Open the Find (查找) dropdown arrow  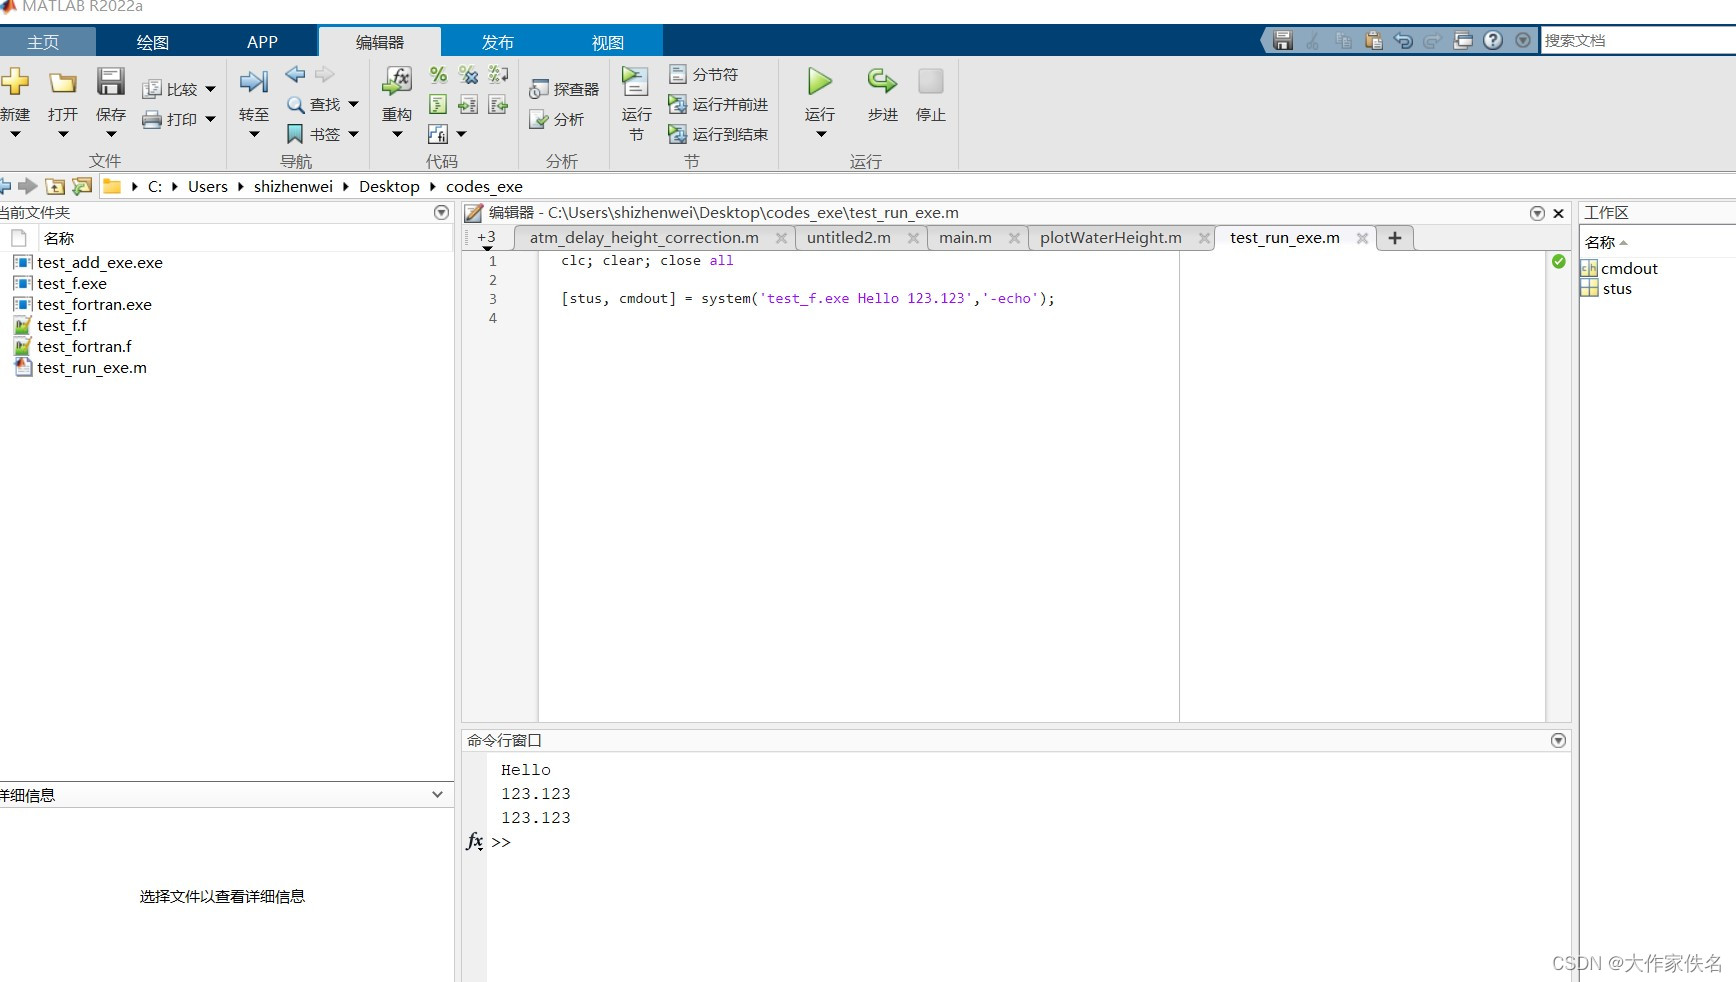353,104
